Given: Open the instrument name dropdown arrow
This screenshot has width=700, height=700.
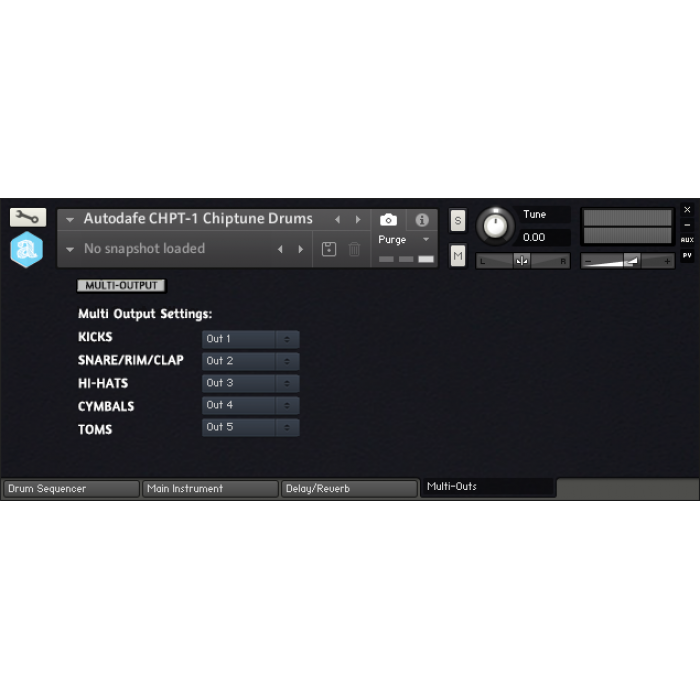Looking at the screenshot, I should (x=70, y=219).
